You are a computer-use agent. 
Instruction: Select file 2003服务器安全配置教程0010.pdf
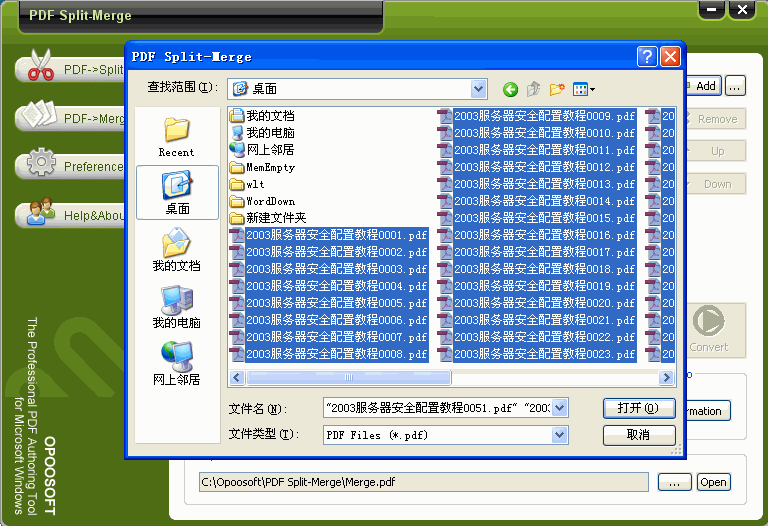(x=537, y=133)
